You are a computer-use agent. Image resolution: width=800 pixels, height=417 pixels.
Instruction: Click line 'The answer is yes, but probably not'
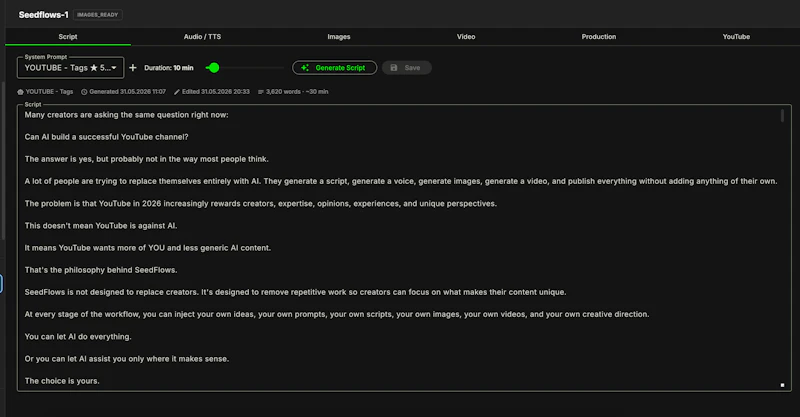[x=146, y=159]
